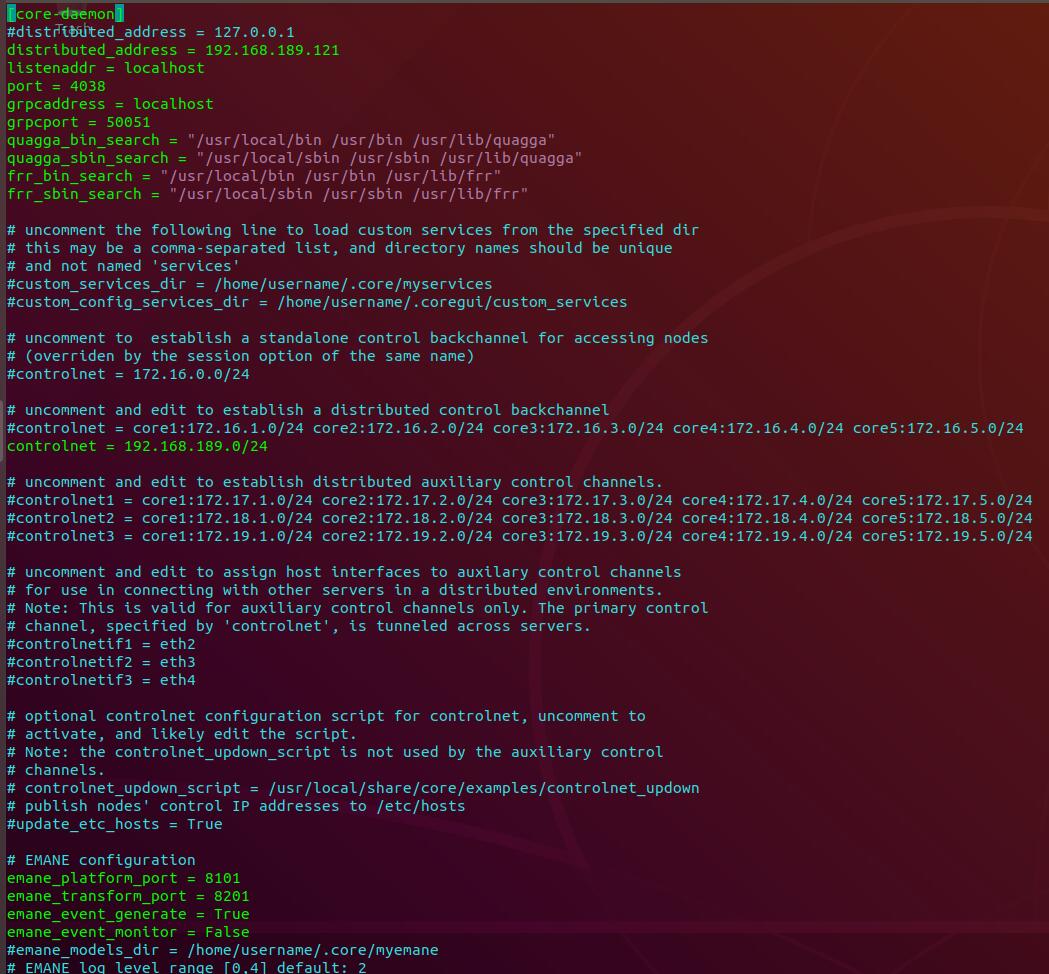
Task: Click the quagga_bin_search setting line
Action: [x=281, y=140]
